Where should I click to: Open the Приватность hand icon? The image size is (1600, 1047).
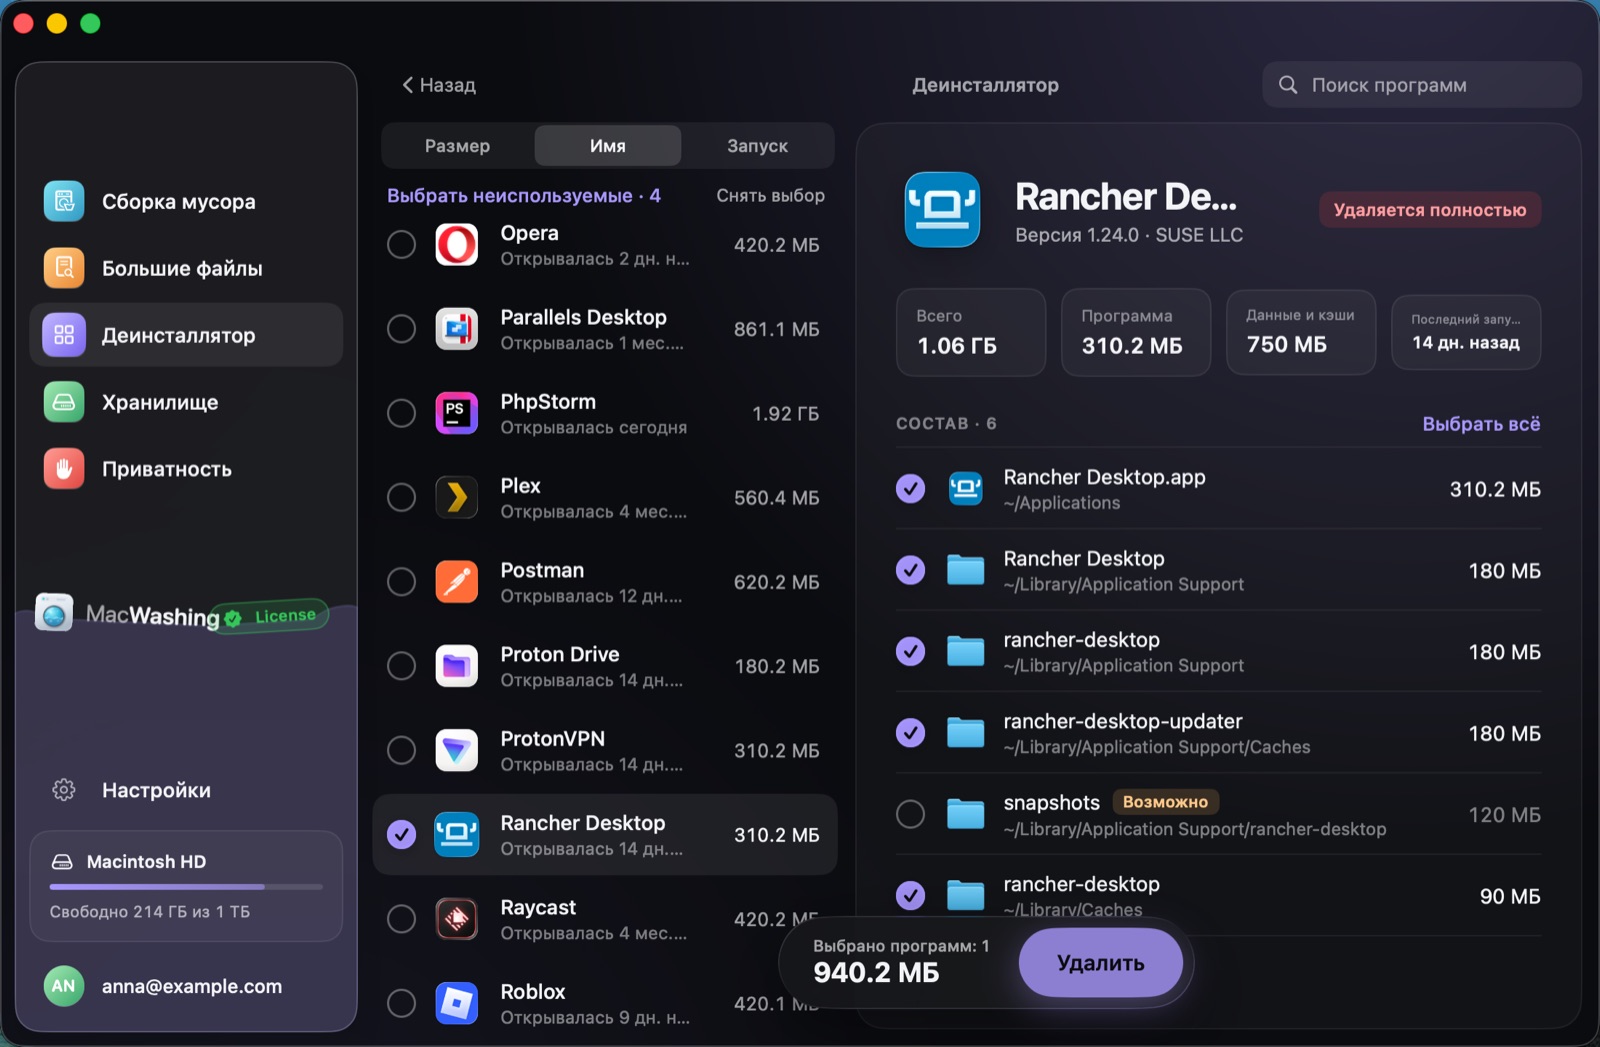coord(64,469)
